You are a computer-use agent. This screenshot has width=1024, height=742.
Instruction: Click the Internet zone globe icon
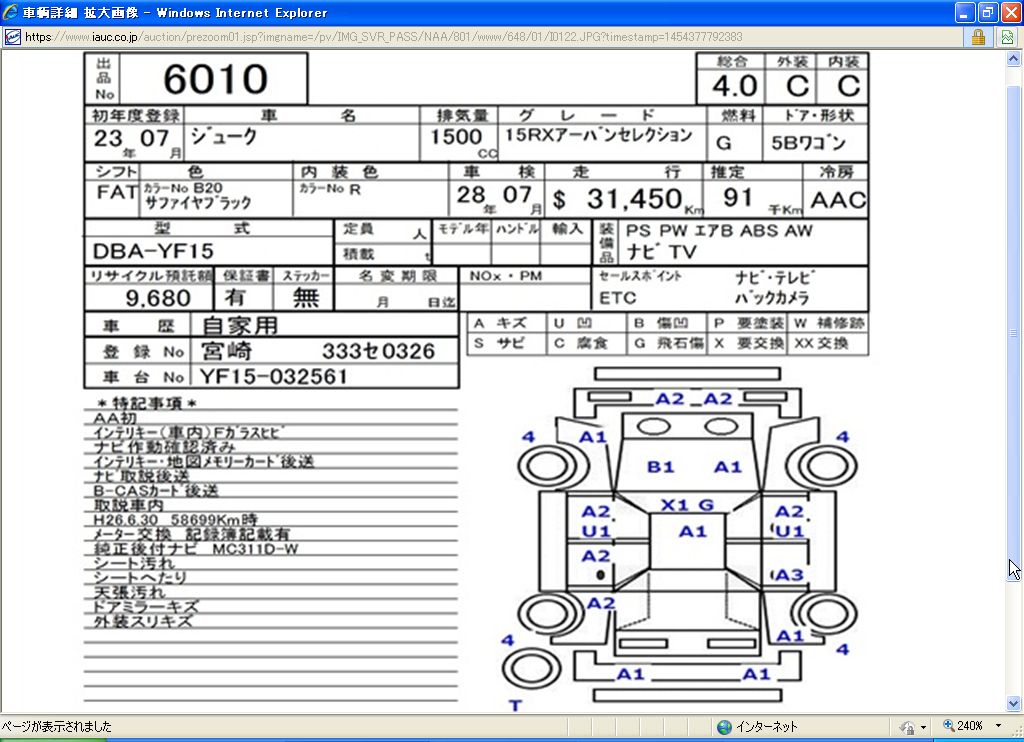pyautogui.click(x=724, y=727)
